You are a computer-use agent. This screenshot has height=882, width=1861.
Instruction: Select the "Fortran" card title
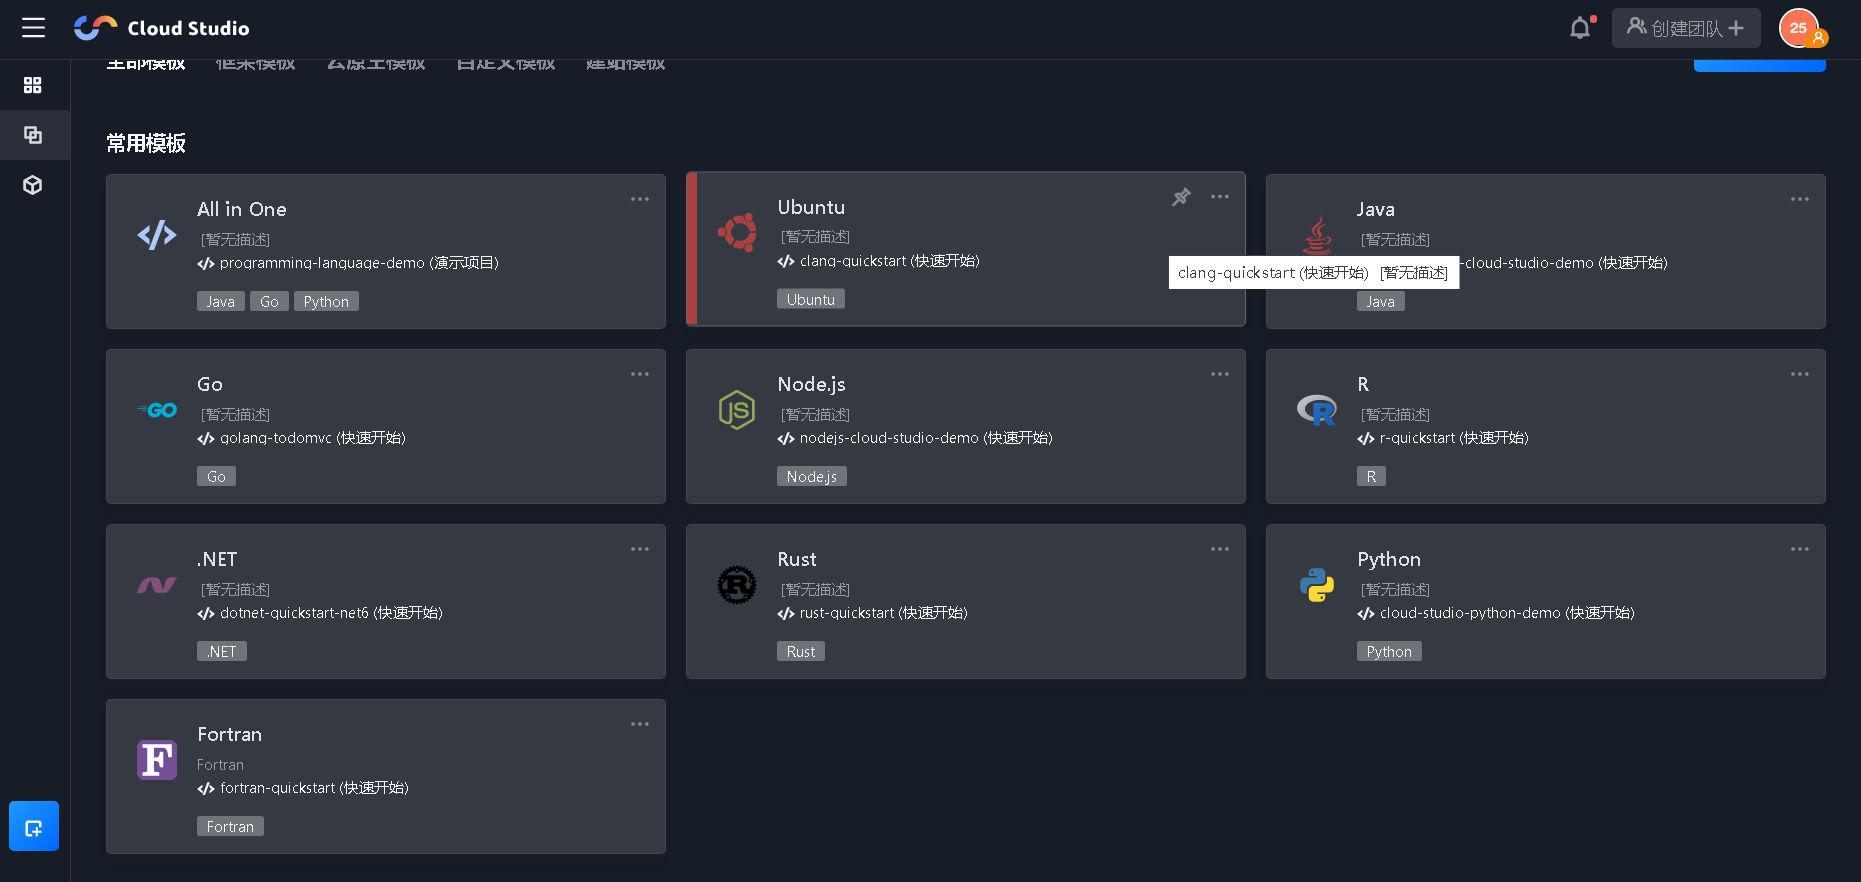click(x=230, y=734)
